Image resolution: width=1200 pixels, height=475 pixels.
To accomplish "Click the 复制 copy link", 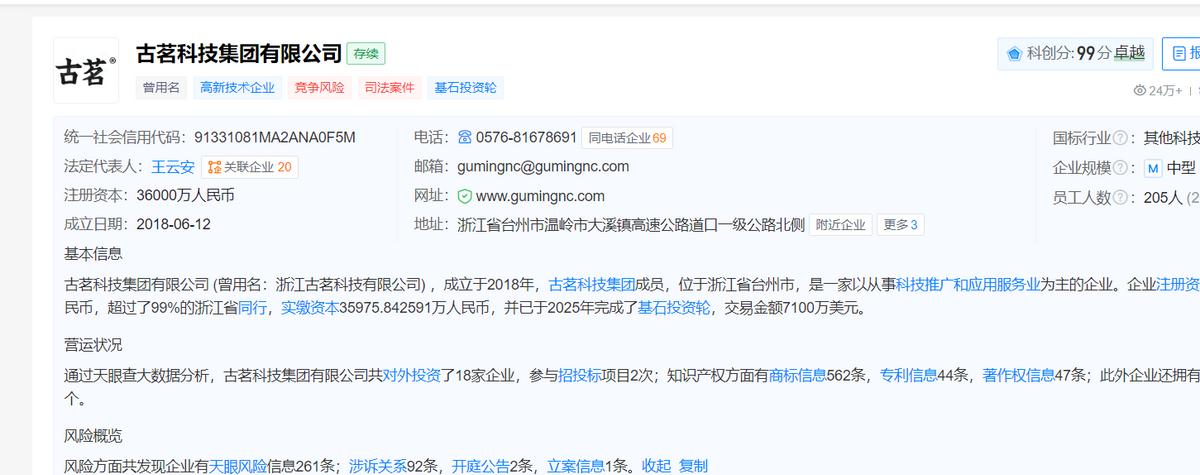I will click(693, 466).
